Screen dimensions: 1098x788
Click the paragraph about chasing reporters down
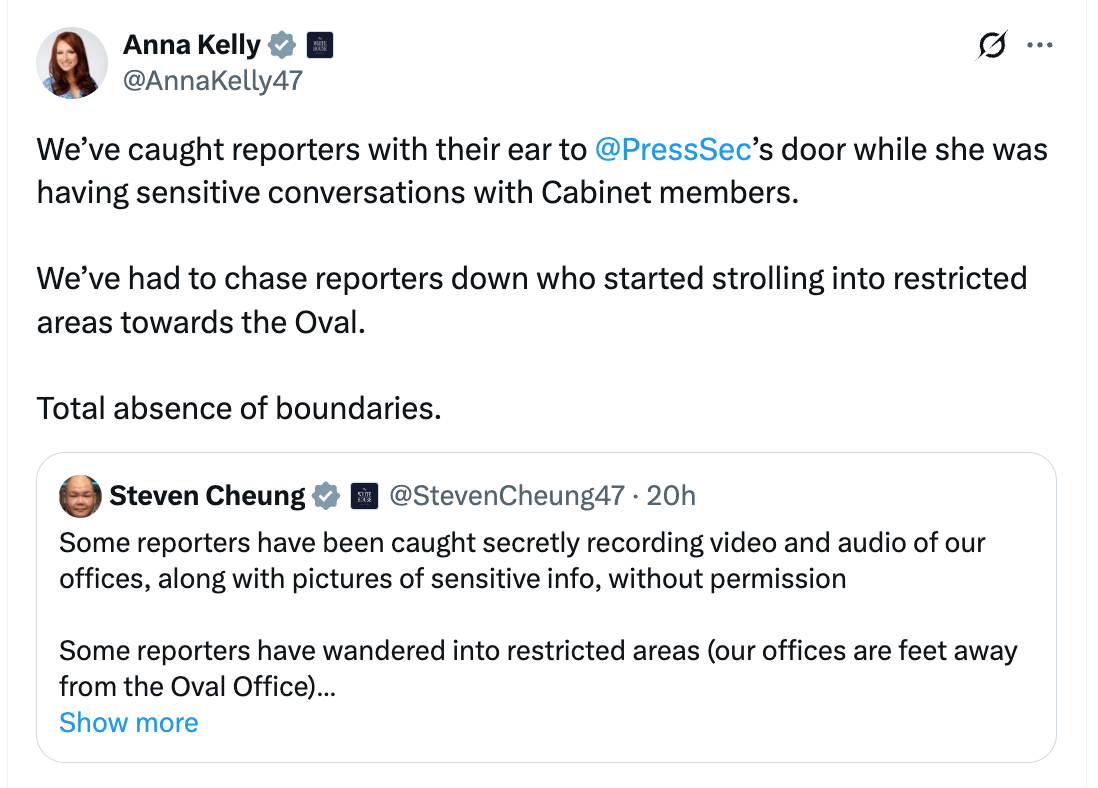click(531, 299)
